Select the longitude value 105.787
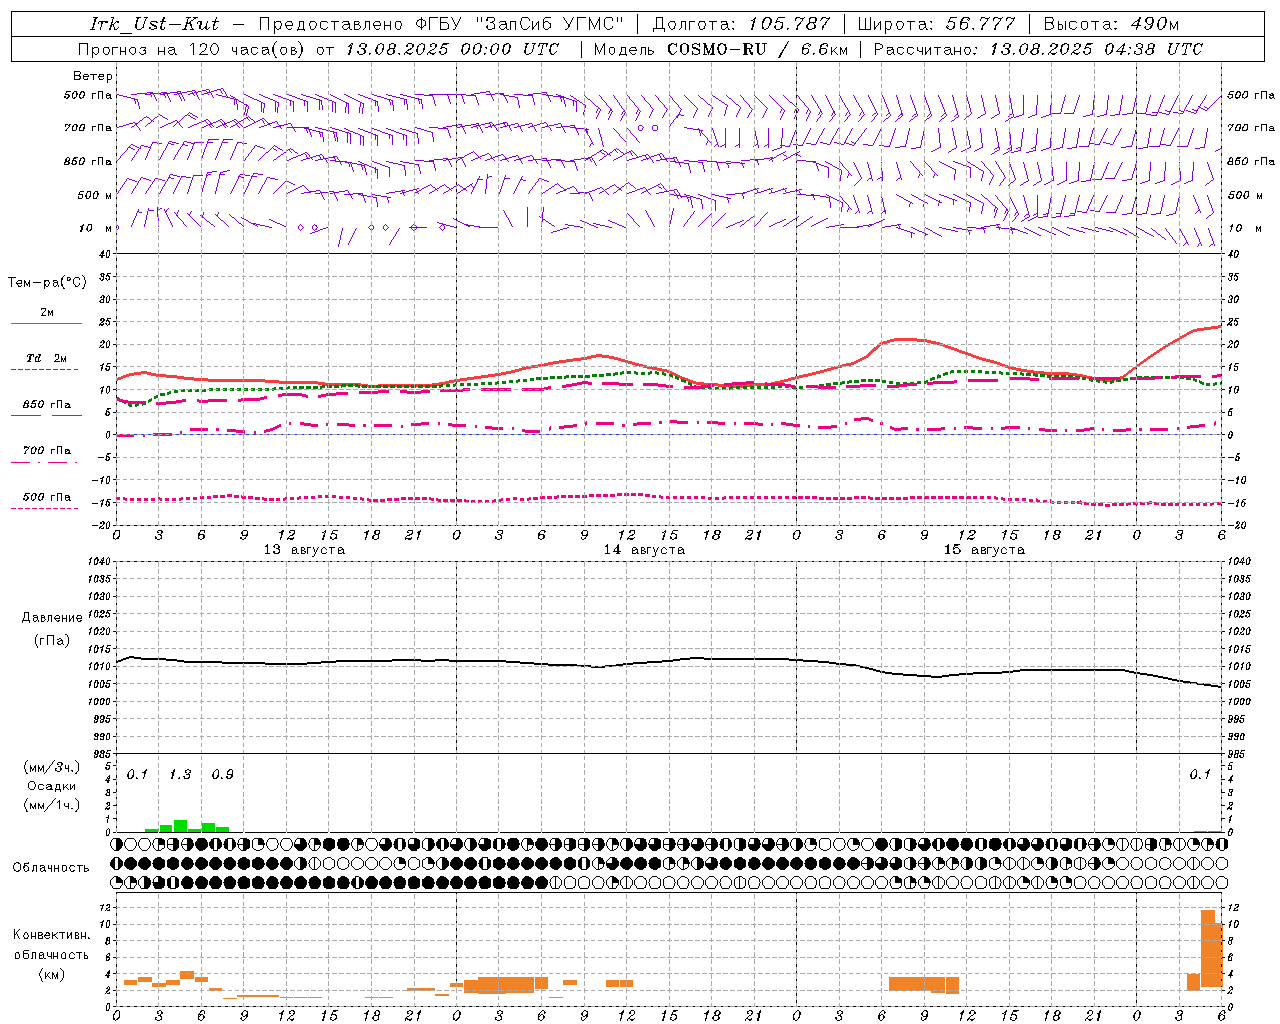The image size is (1280, 1024). (x=789, y=24)
